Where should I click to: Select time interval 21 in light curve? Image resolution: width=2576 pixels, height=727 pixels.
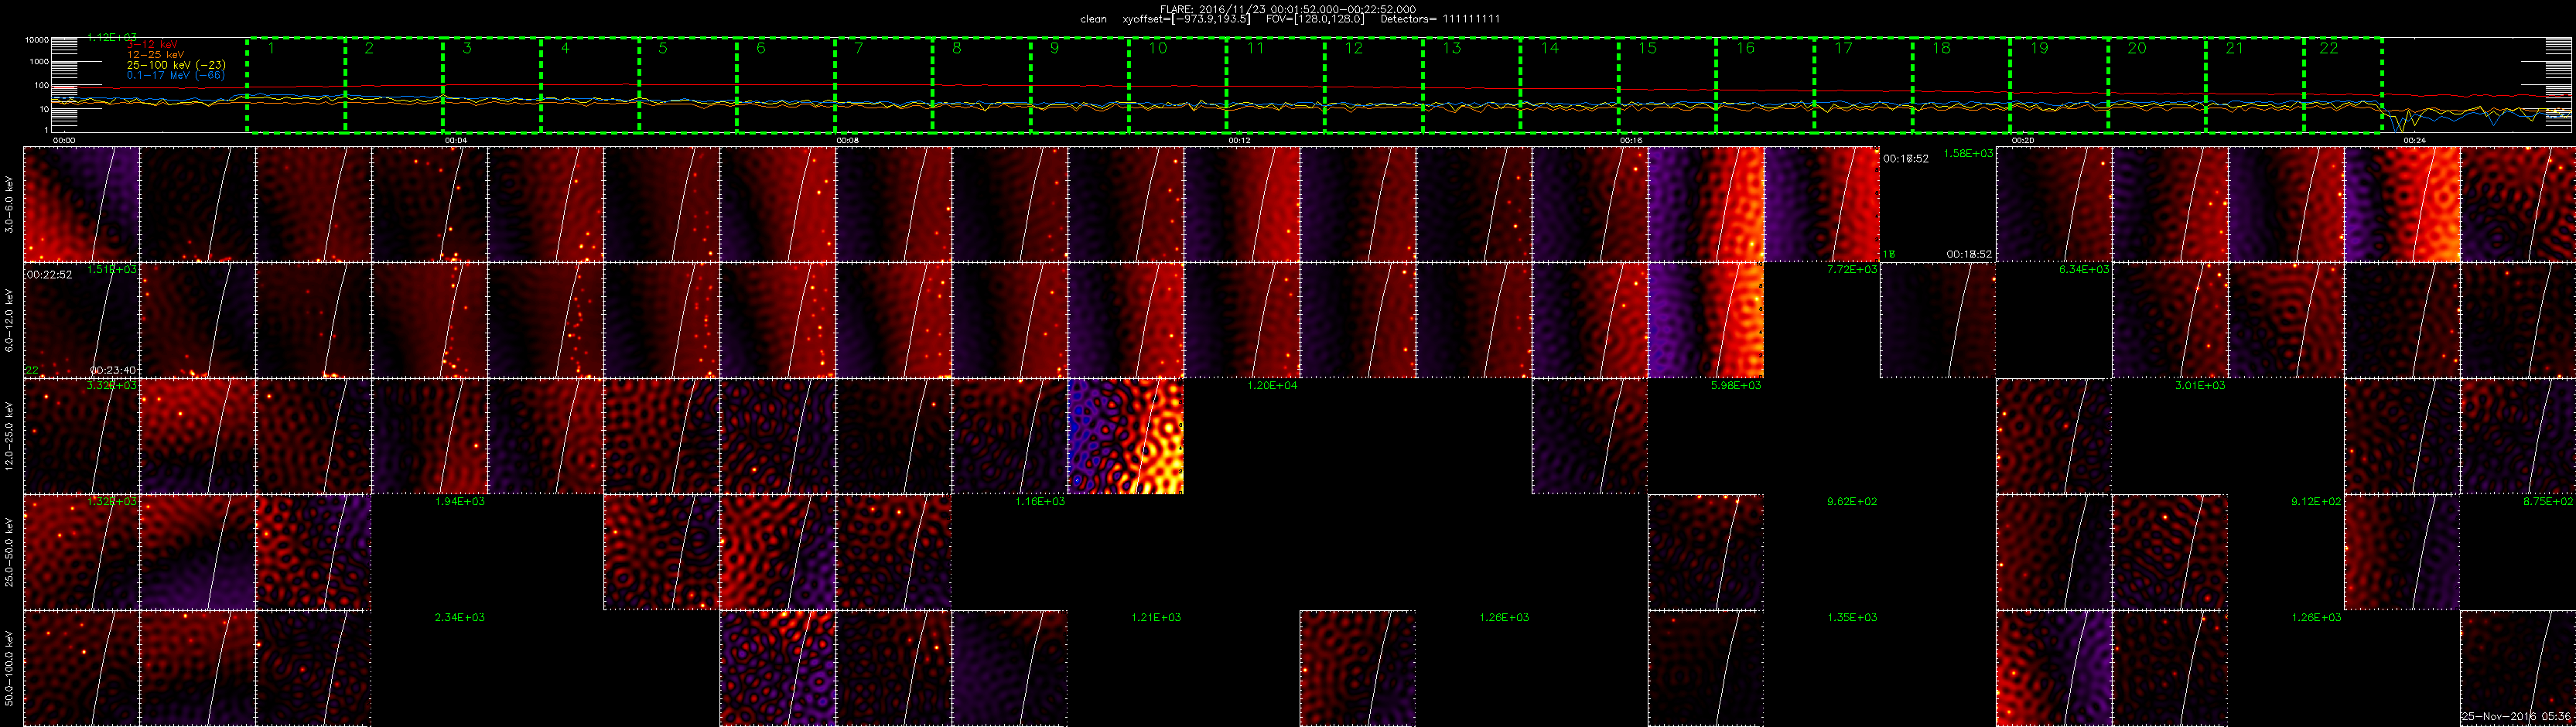[2256, 85]
